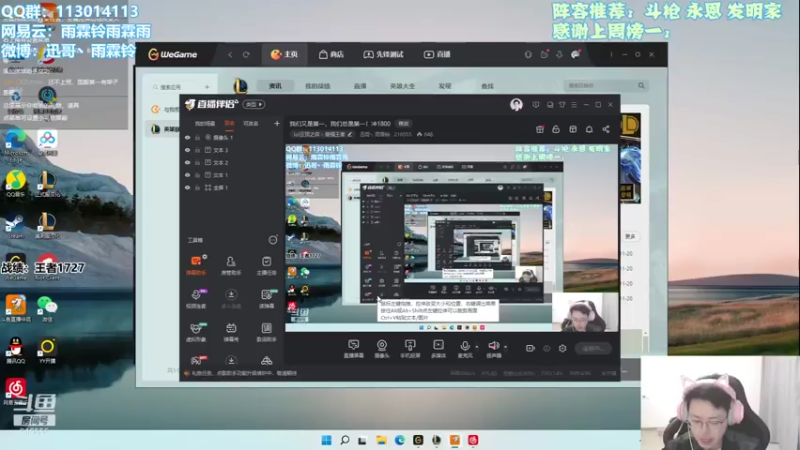Click the panel icon next to the bell

click(x=573, y=129)
